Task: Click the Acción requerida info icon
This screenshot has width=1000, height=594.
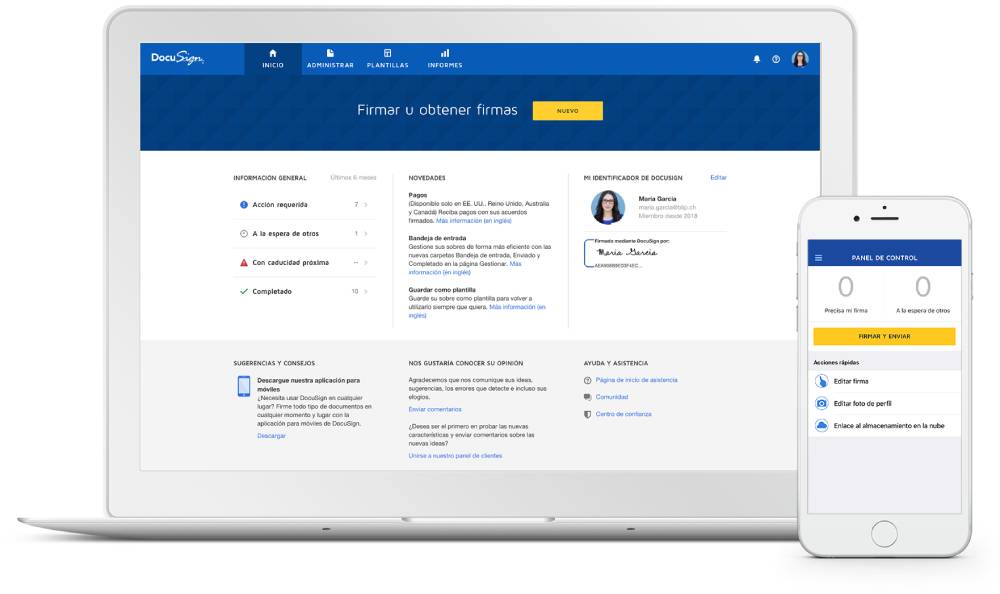Action: point(243,204)
